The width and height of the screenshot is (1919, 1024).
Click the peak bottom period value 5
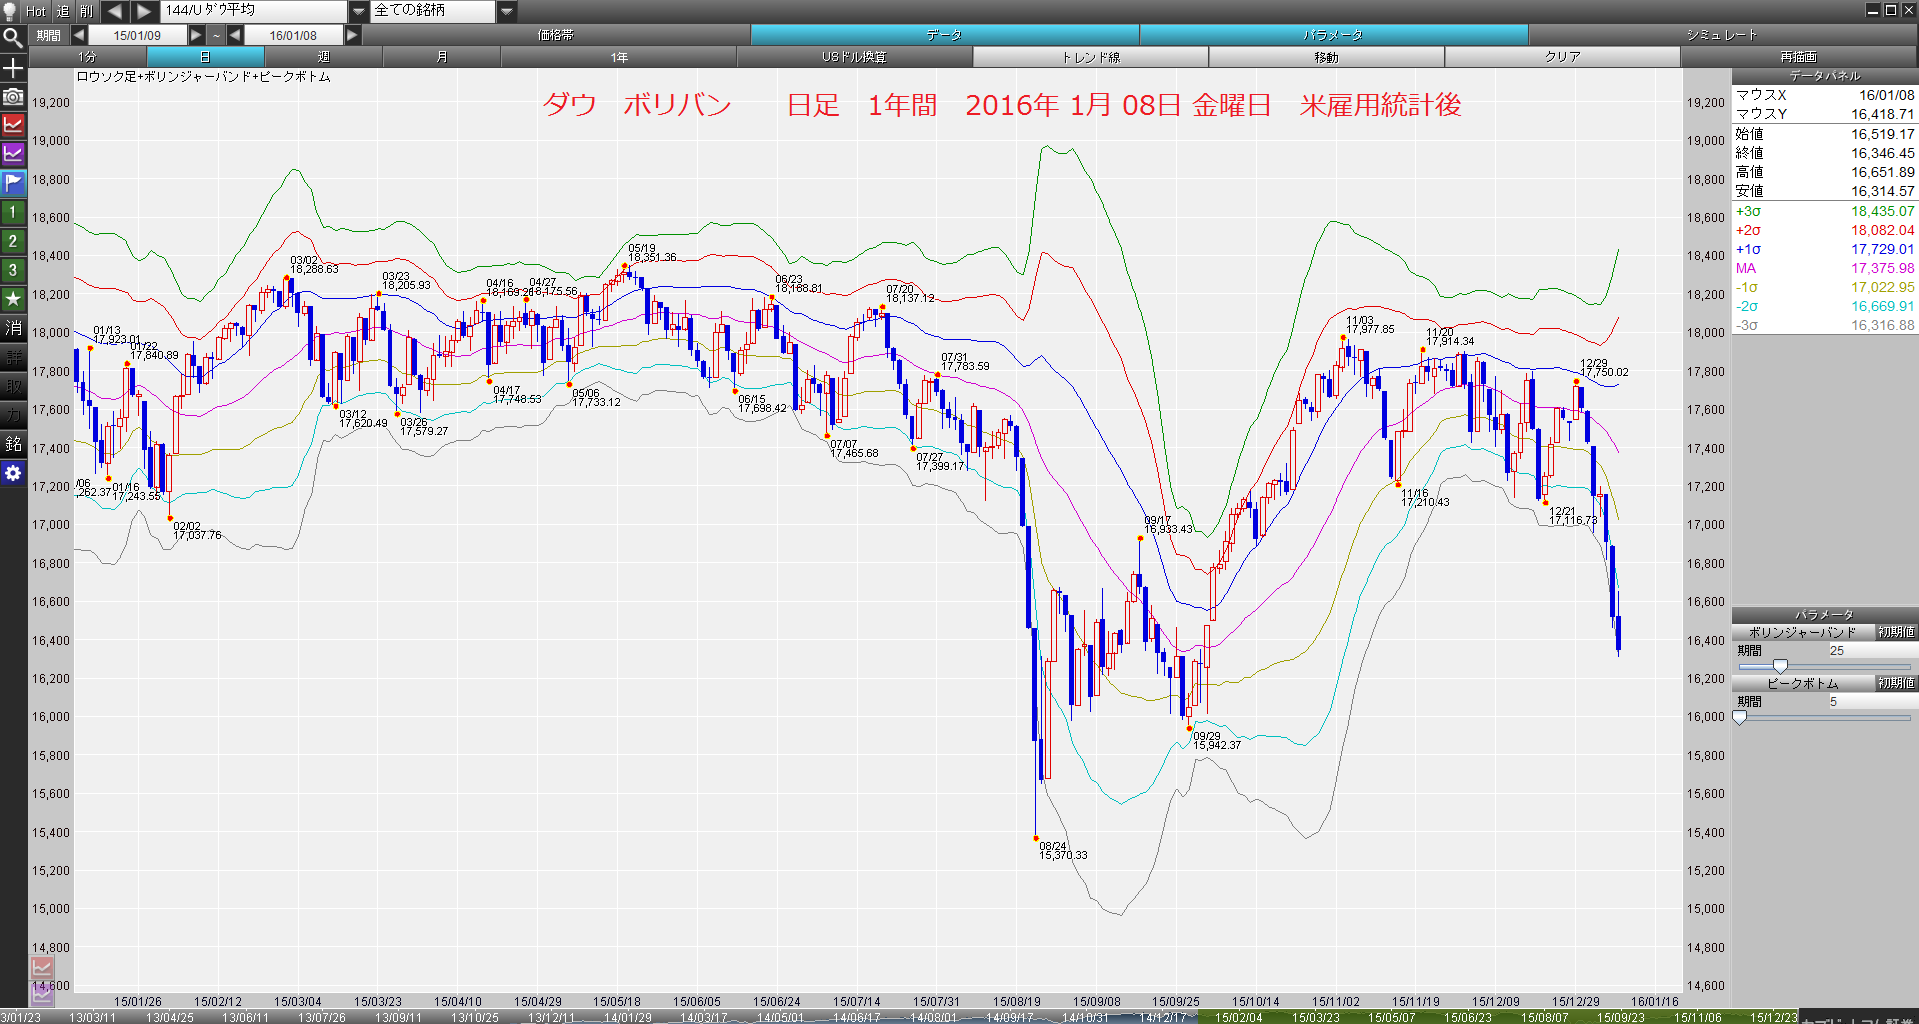pyautogui.click(x=1872, y=701)
